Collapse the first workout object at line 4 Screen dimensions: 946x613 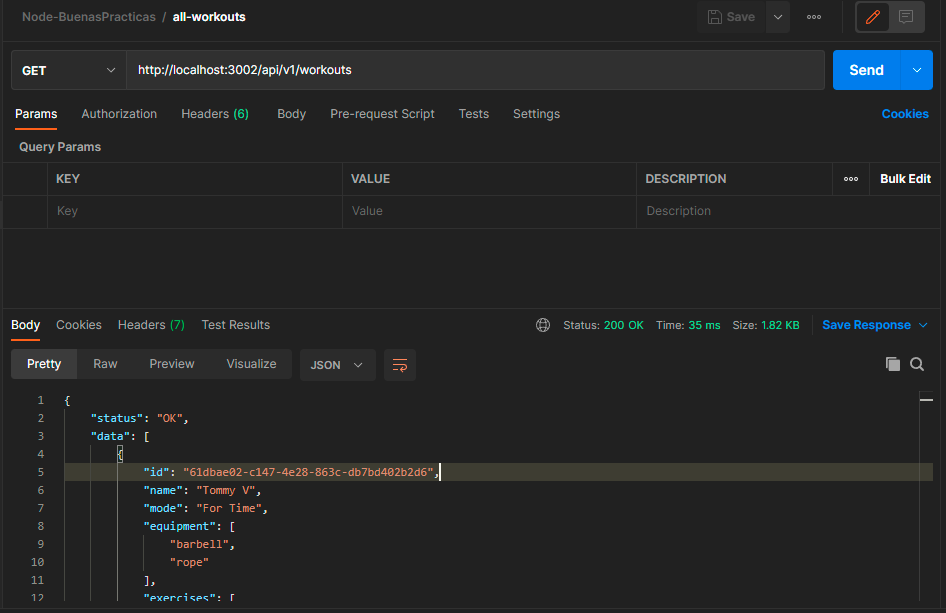[x=120, y=453]
